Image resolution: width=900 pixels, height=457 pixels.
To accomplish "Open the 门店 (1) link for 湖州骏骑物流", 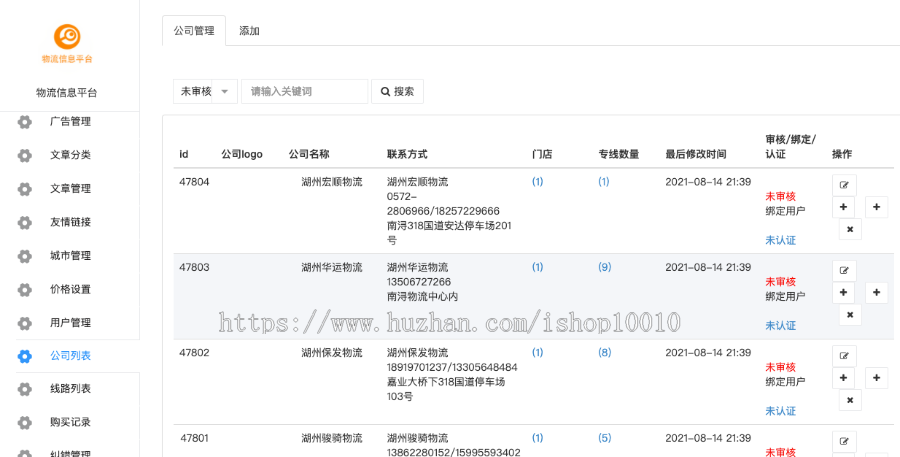I will (x=537, y=438).
